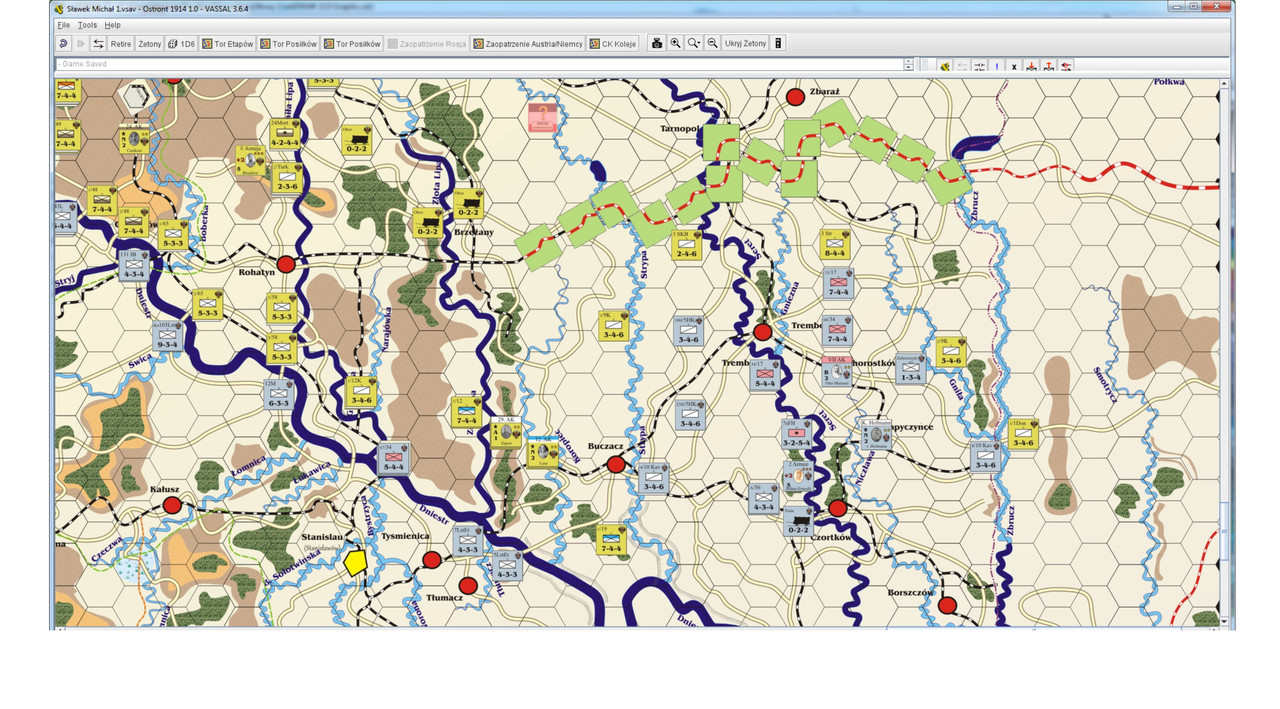The image size is (1280, 709).
Task: Open Zaopatrzenie Austria/Niemcy supply chart
Action: [528, 44]
